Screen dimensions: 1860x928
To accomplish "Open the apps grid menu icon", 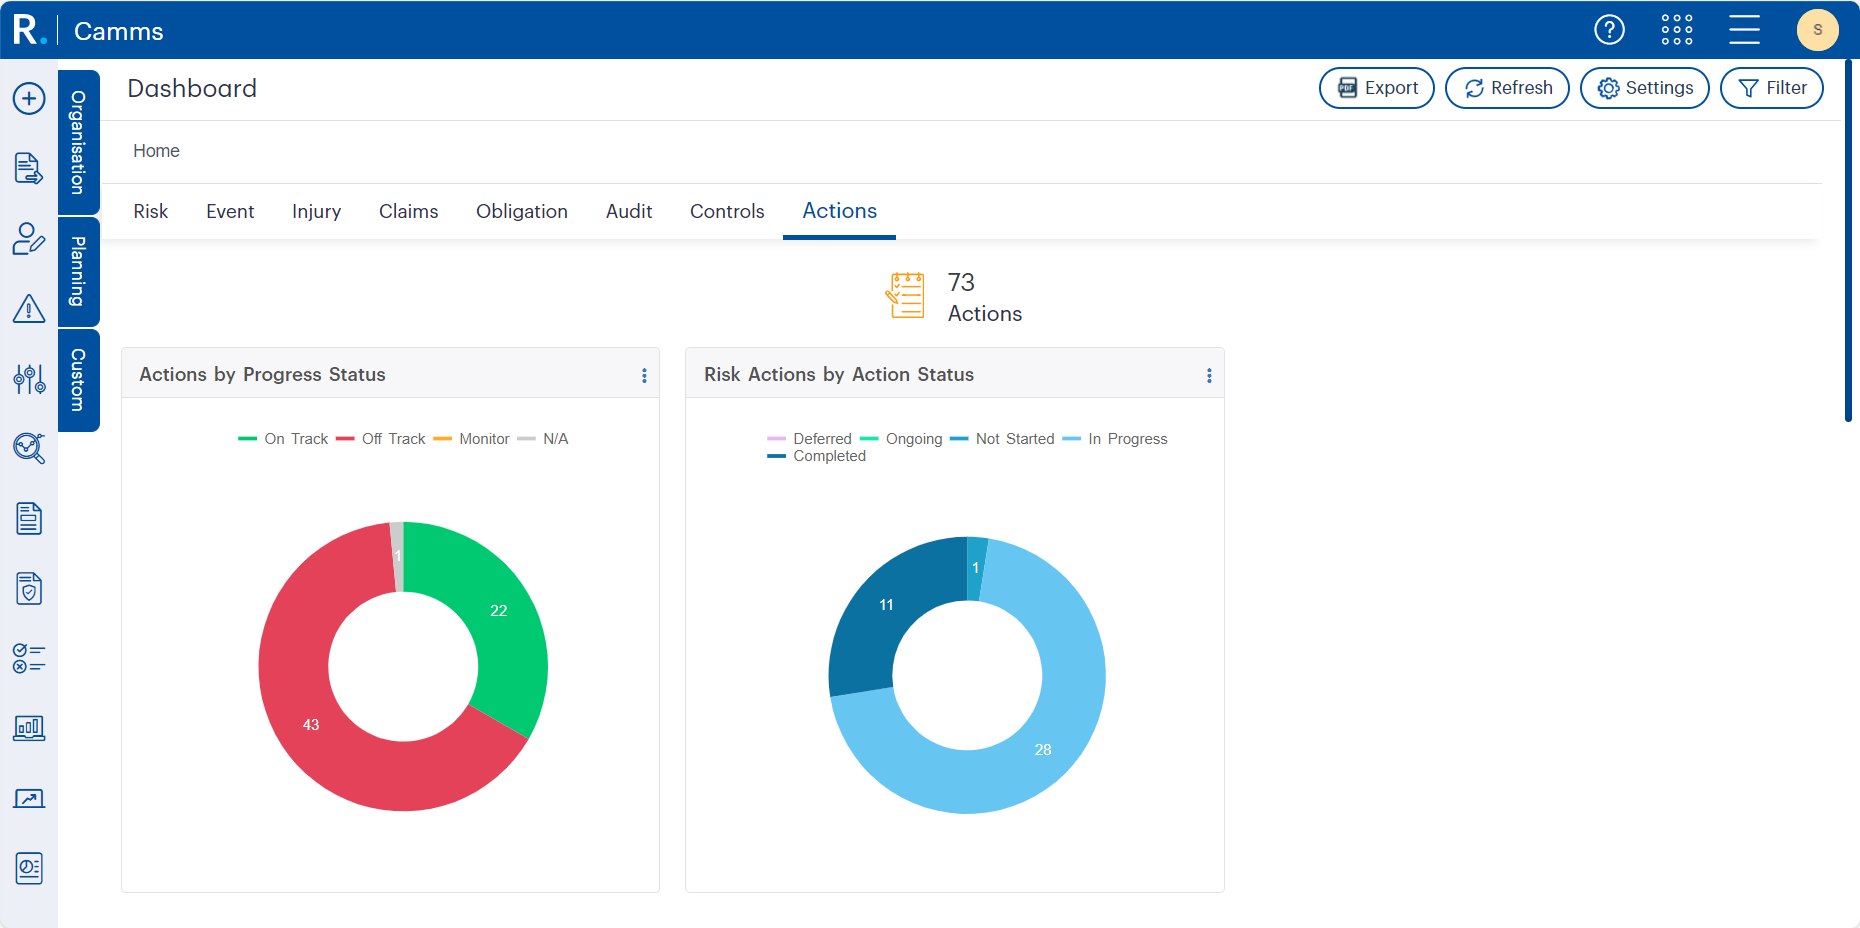I will [1677, 30].
